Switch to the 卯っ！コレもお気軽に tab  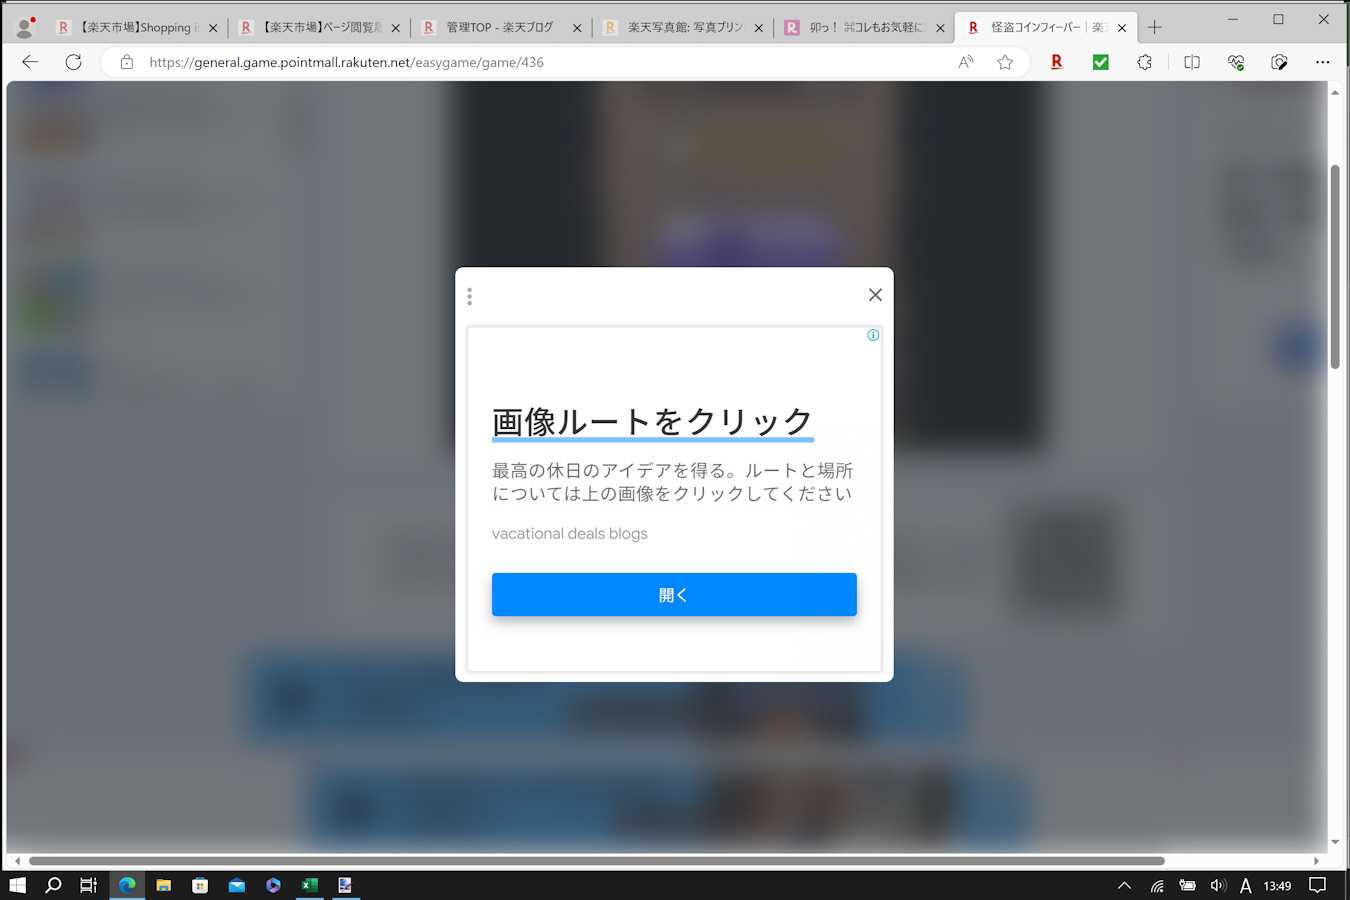click(866, 27)
